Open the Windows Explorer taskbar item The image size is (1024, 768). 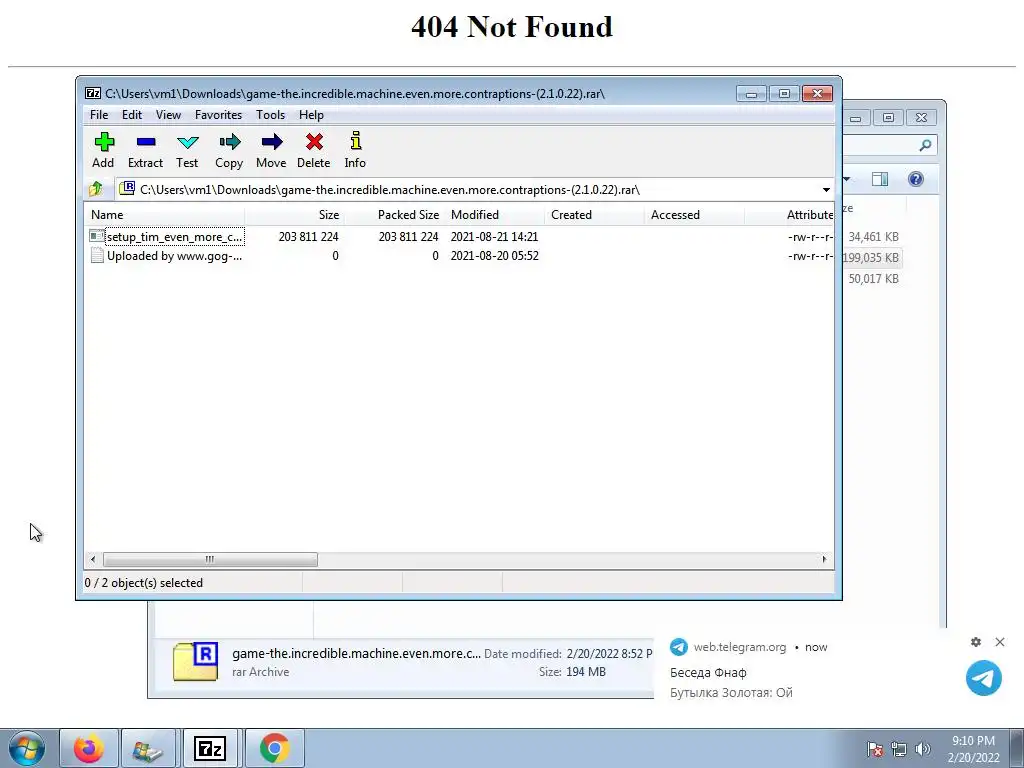pos(148,748)
